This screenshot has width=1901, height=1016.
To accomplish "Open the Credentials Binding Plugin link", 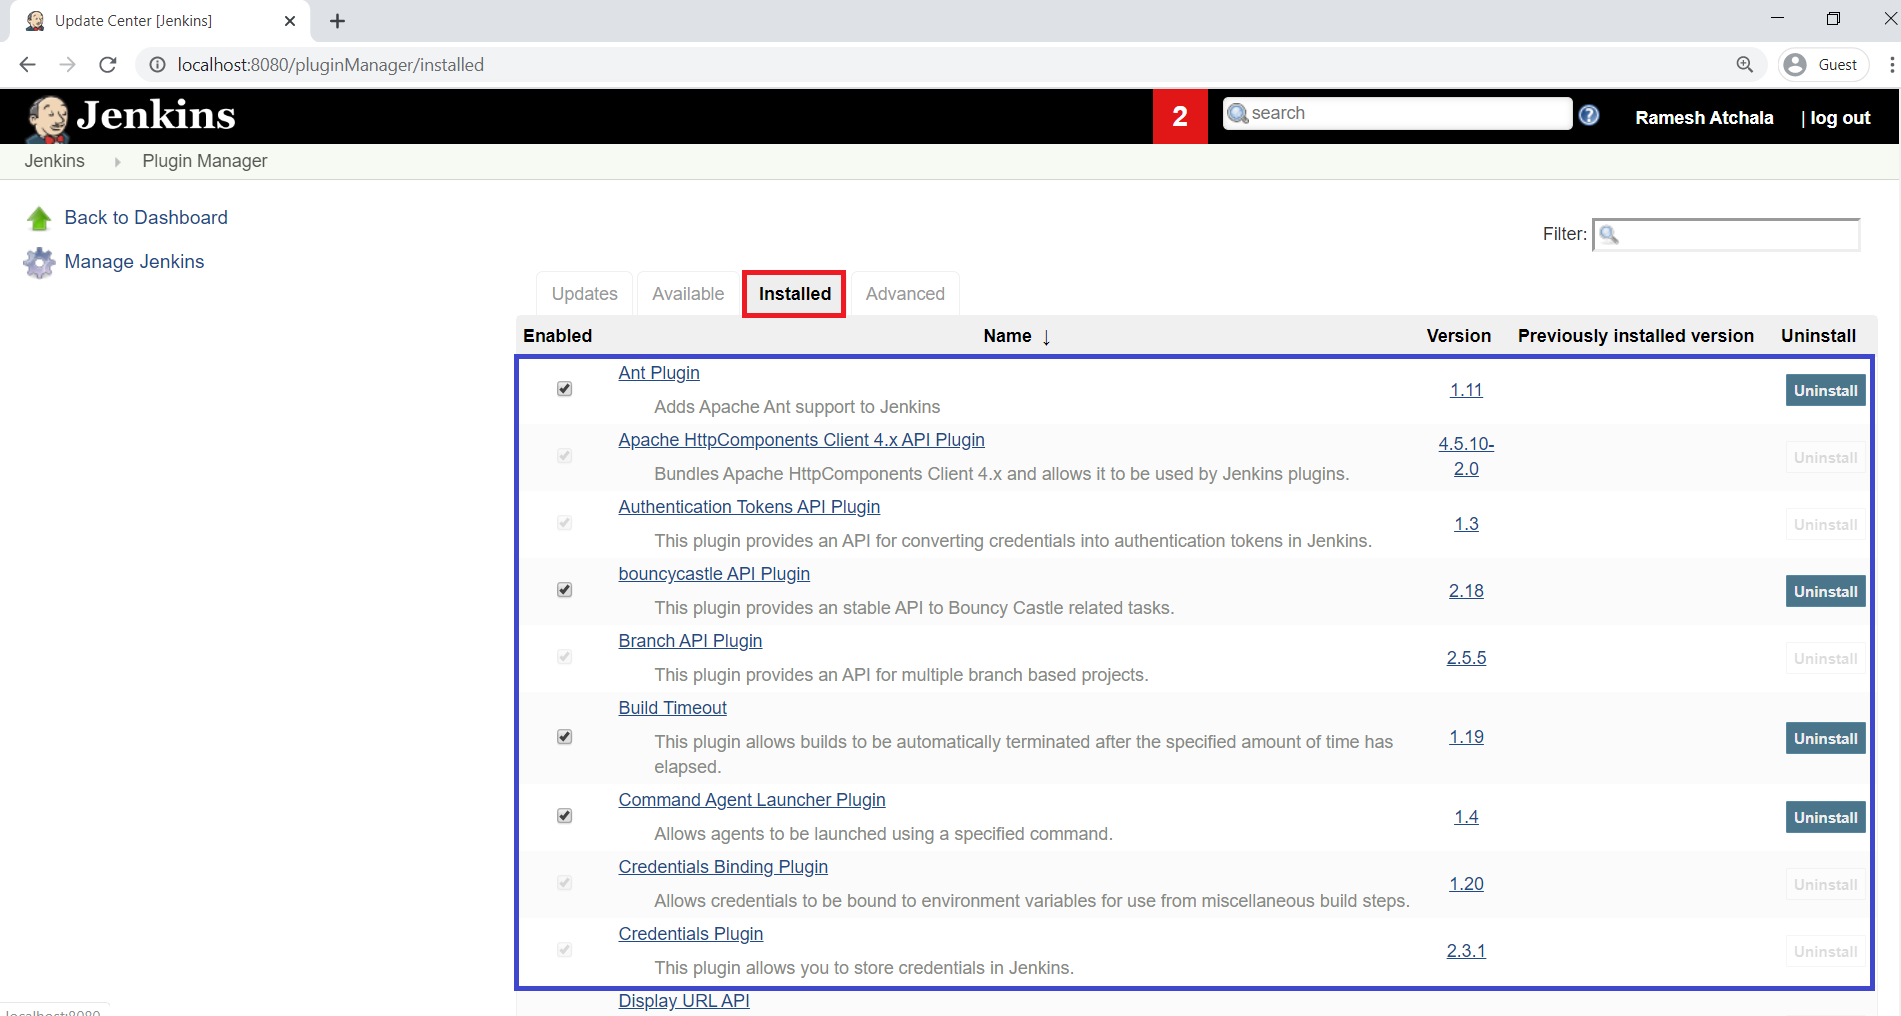I will click(723, 867).
